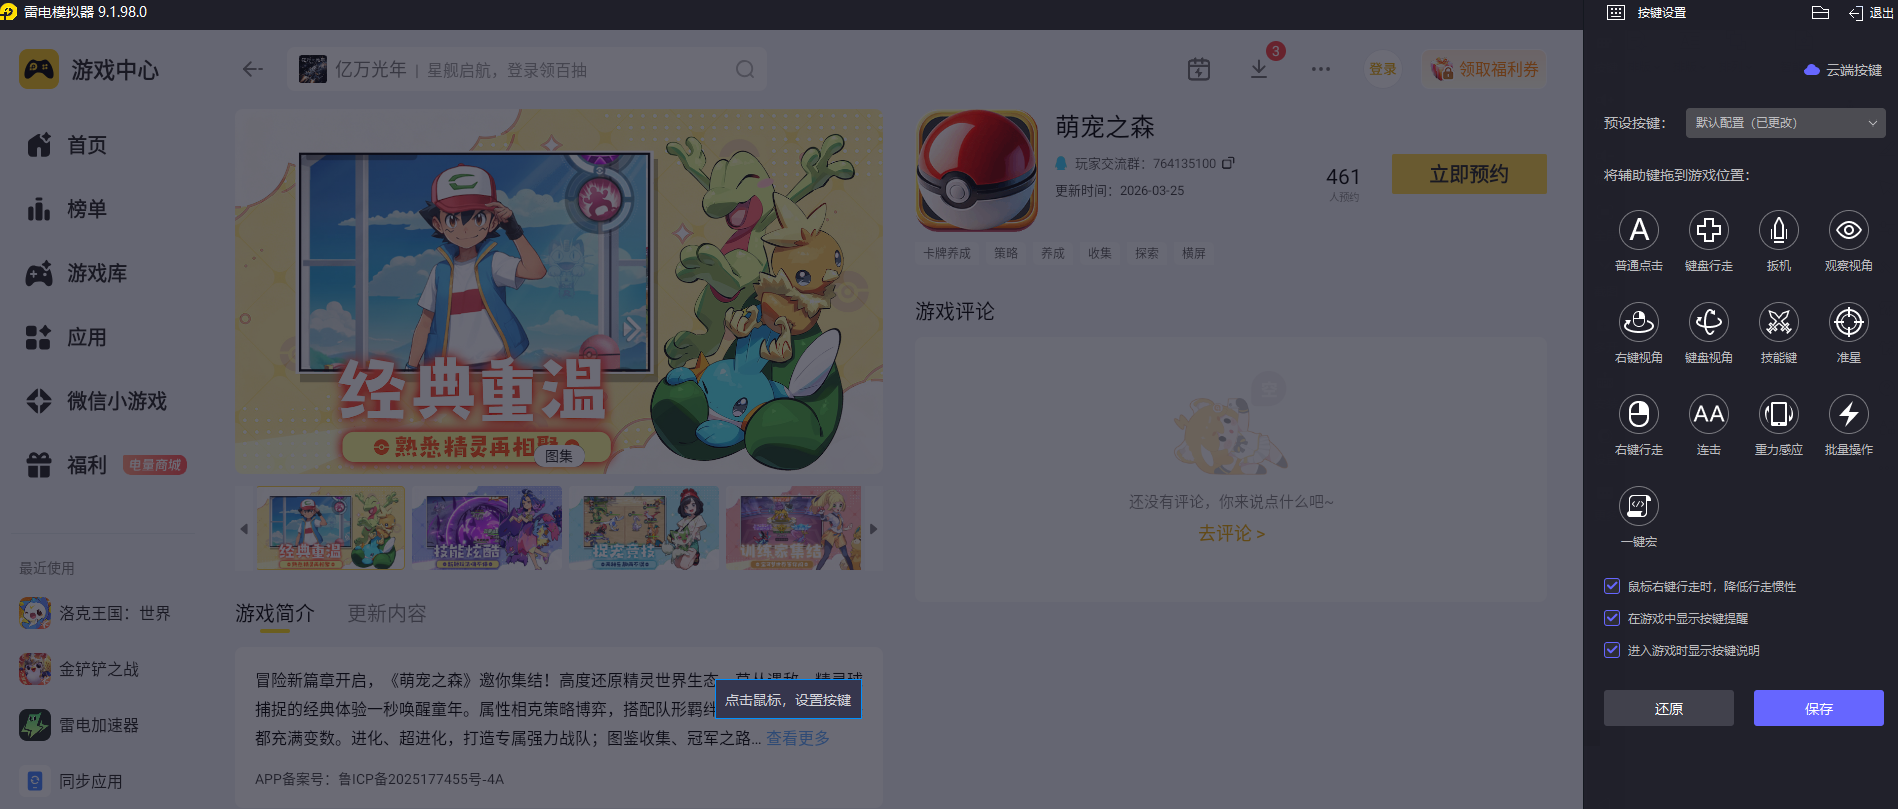Select the 键盘行走 D-pad key icon
The image size is (1898, 809).
(1708, 230)
